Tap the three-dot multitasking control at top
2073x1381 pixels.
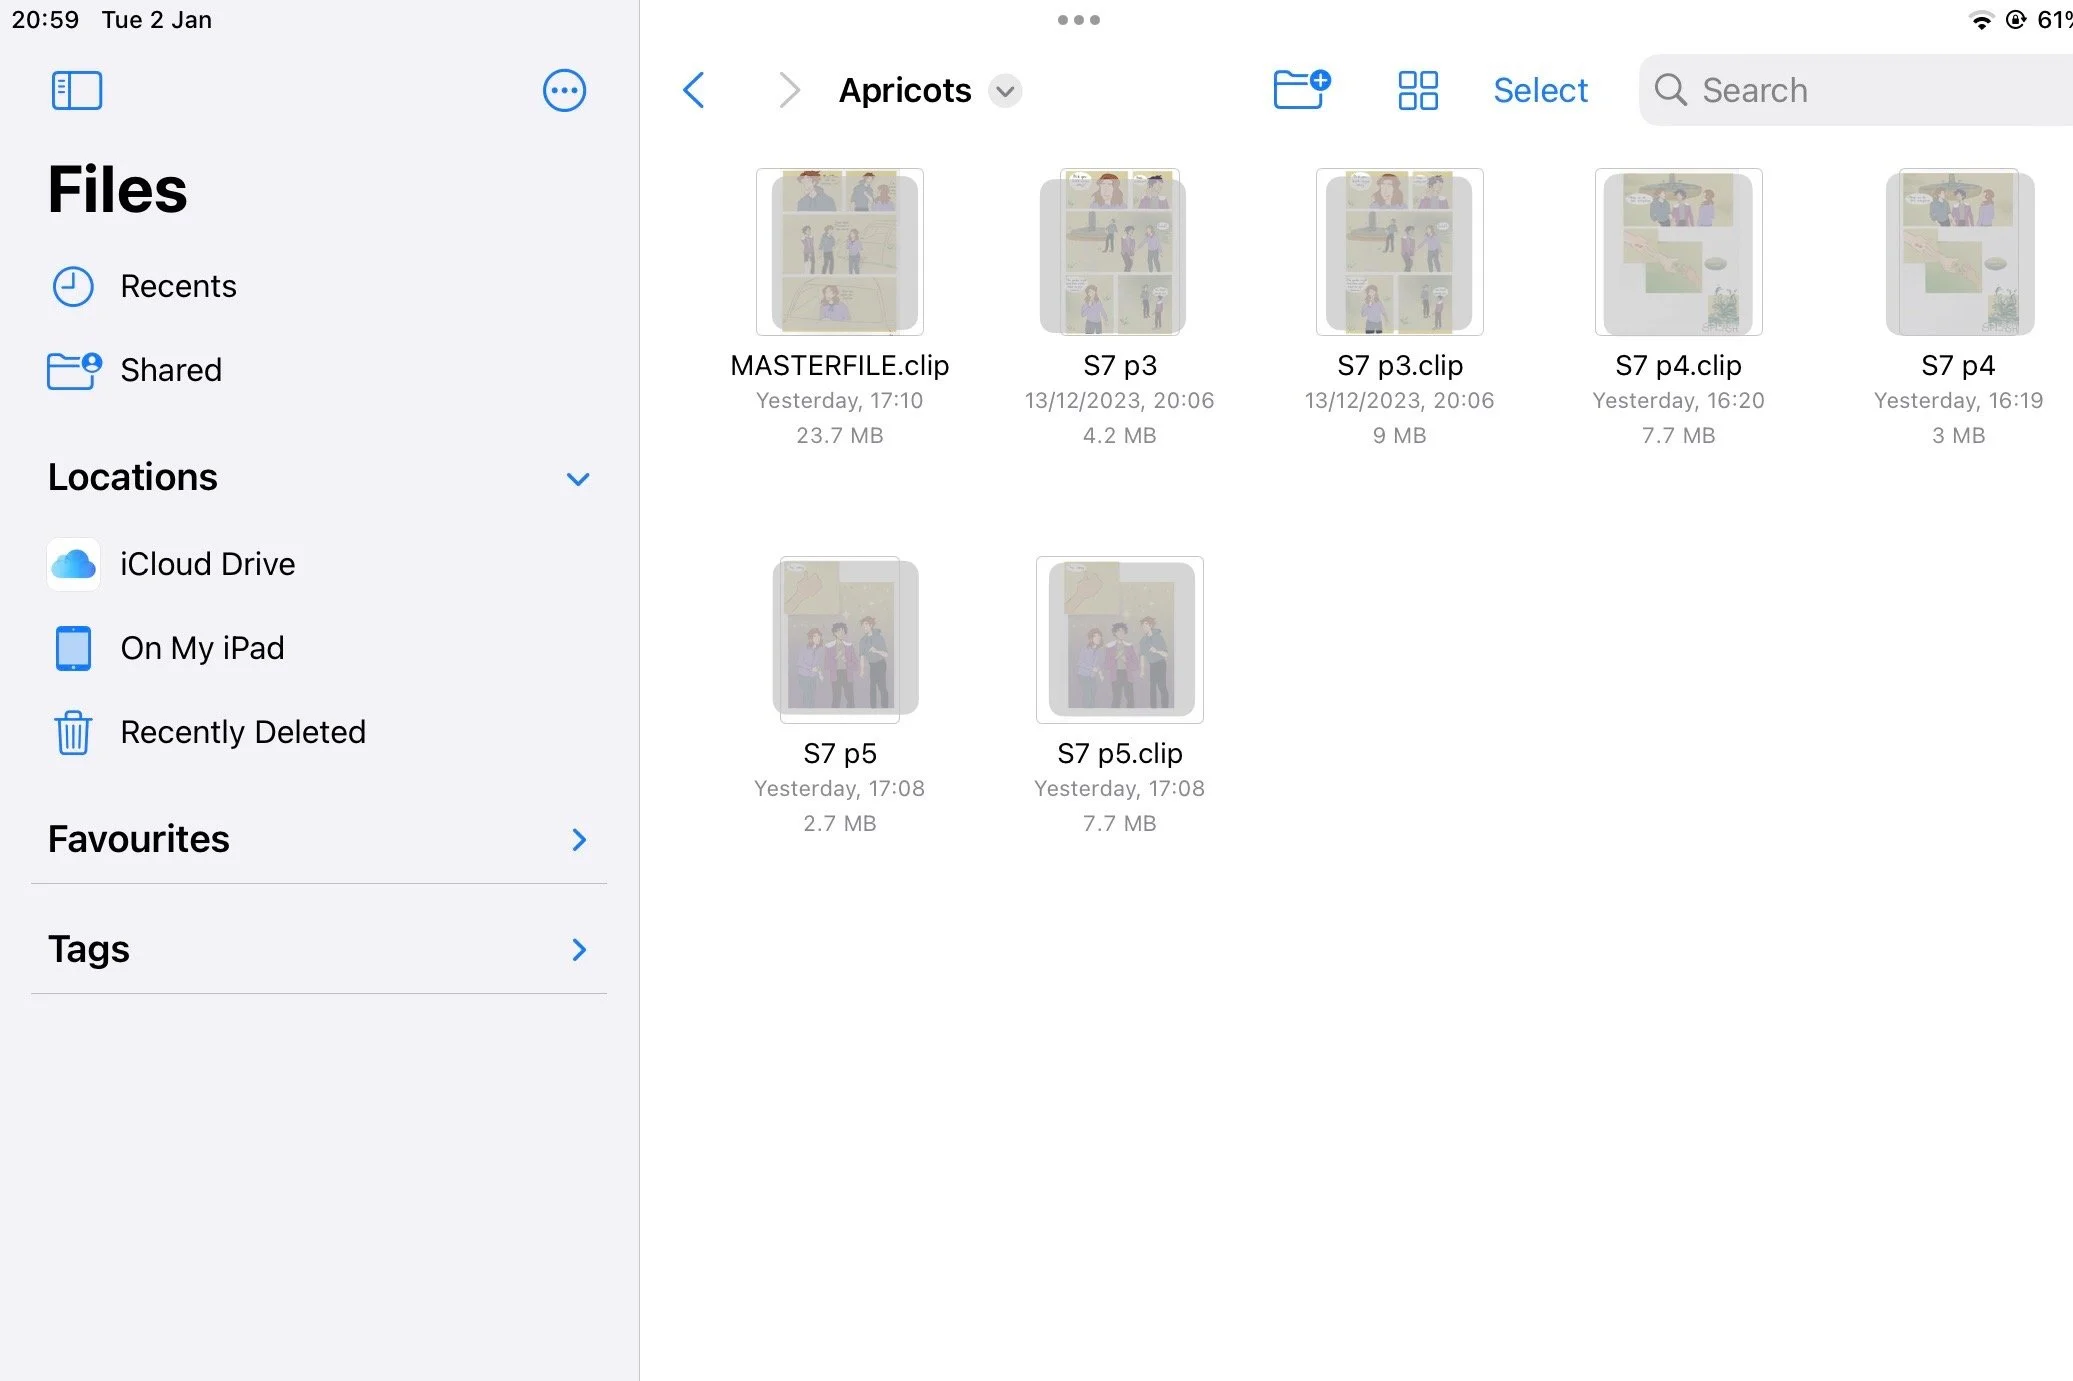pos(1078,20)
